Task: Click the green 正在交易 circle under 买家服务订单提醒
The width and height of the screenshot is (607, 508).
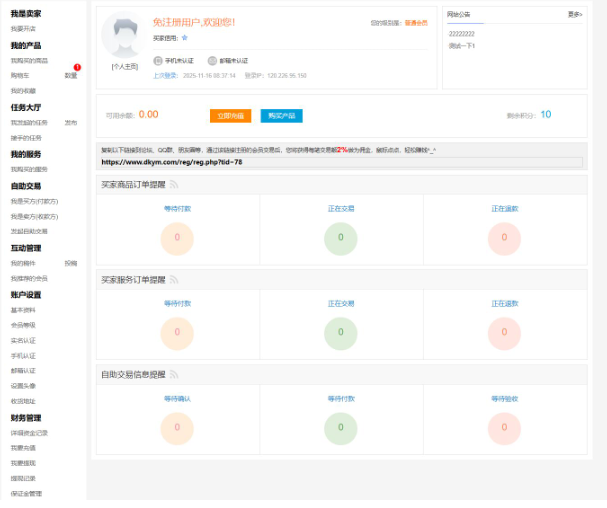Action: [x=341, y=332]
